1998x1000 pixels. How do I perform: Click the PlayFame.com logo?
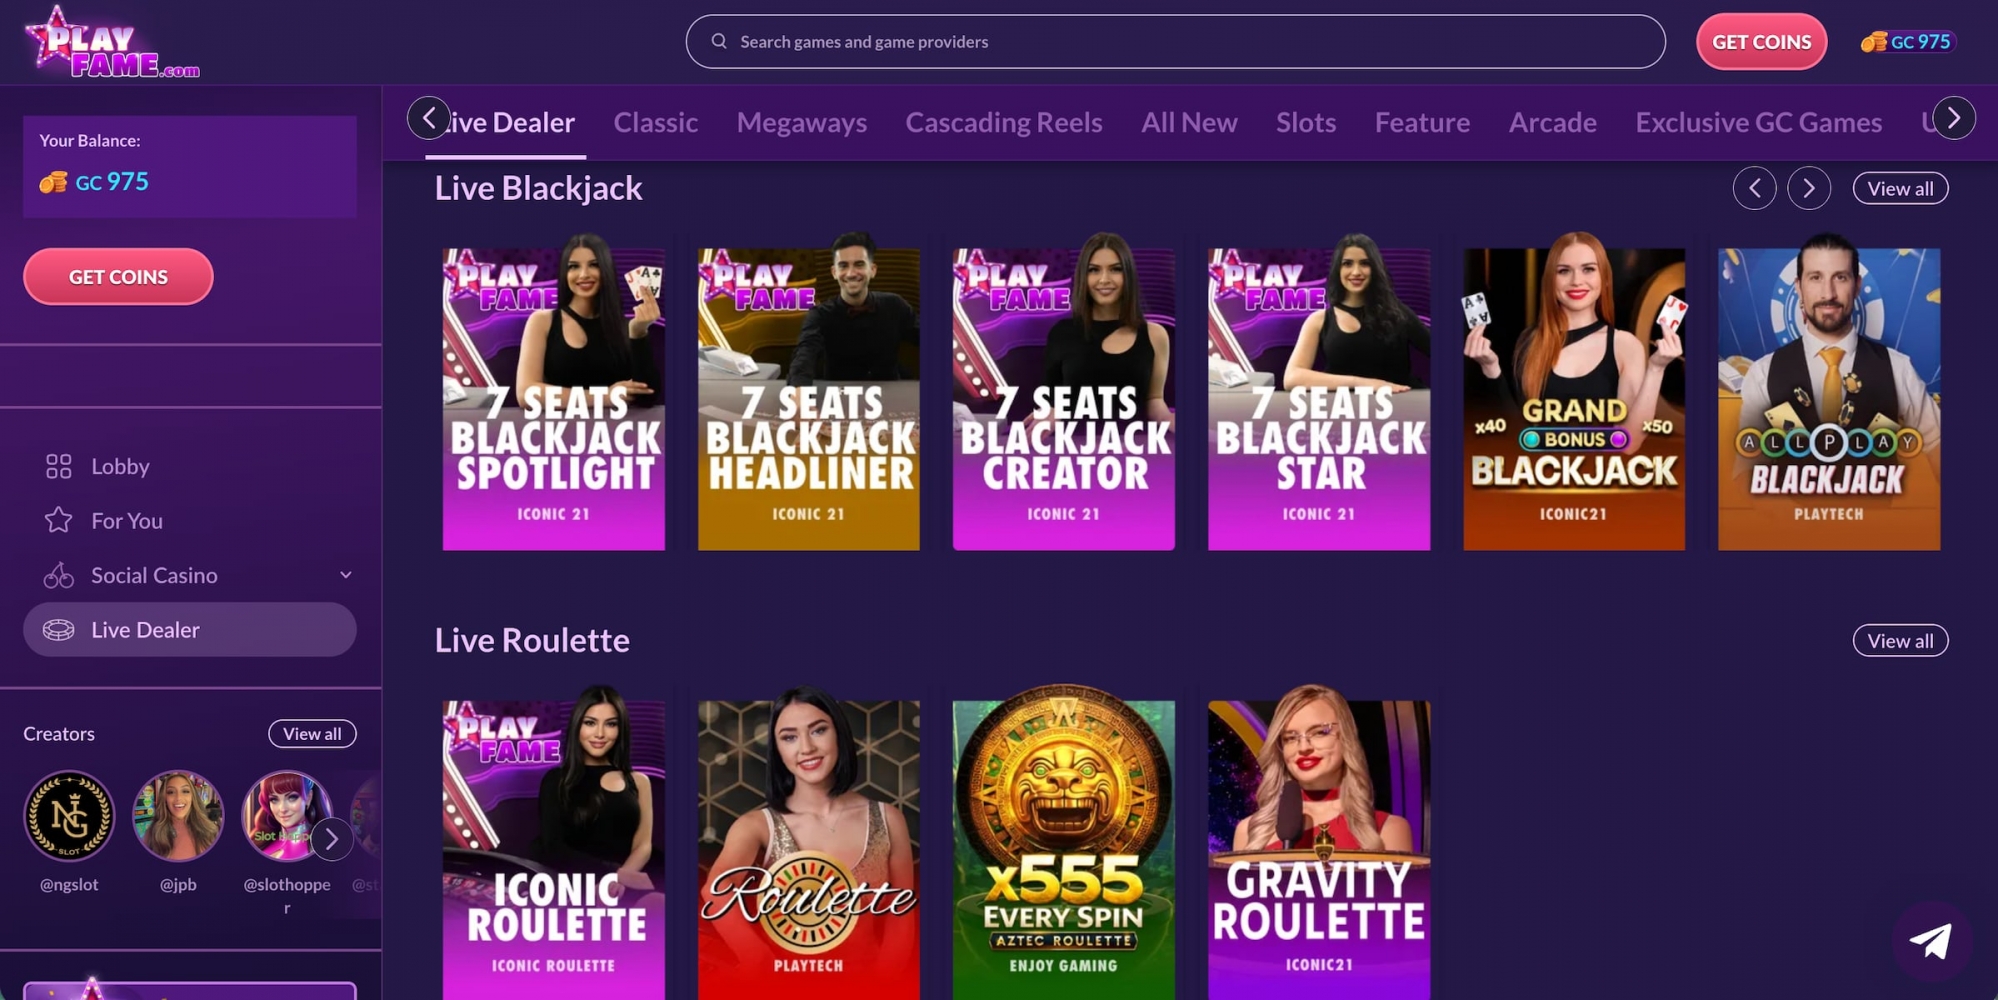(111, 43)
